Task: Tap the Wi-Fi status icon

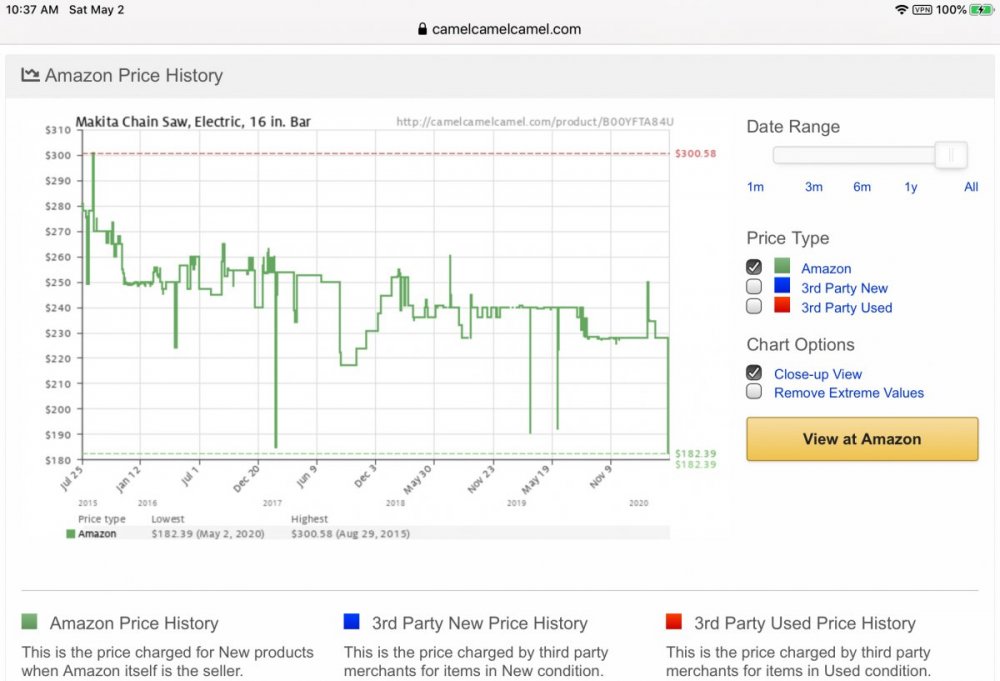Action: click(901, 9)
